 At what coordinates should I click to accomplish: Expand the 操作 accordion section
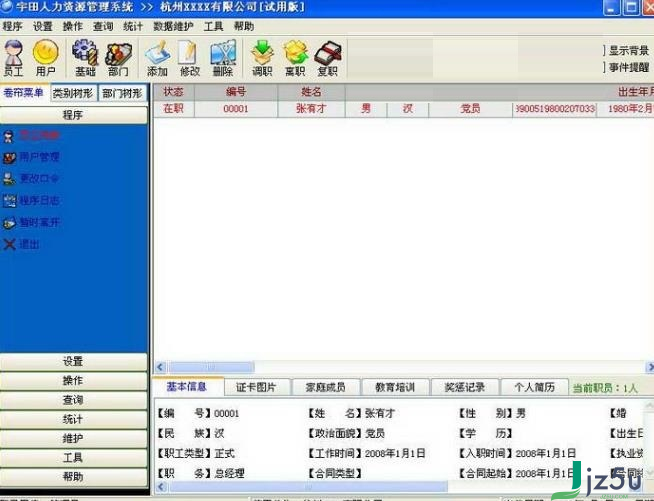click(73, 381)
